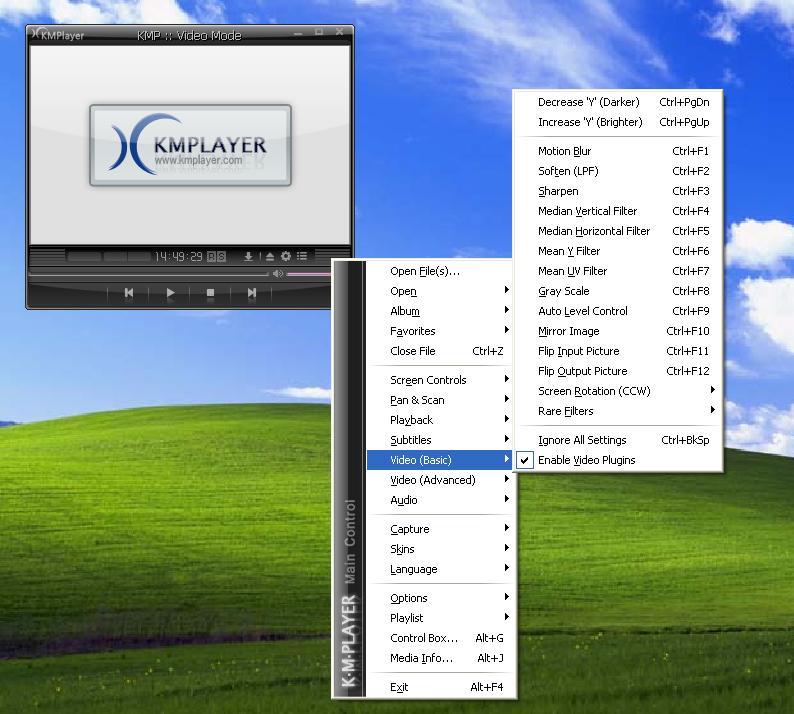
Task: Open the playlist editor icon
Action: (x=302, y=257)
